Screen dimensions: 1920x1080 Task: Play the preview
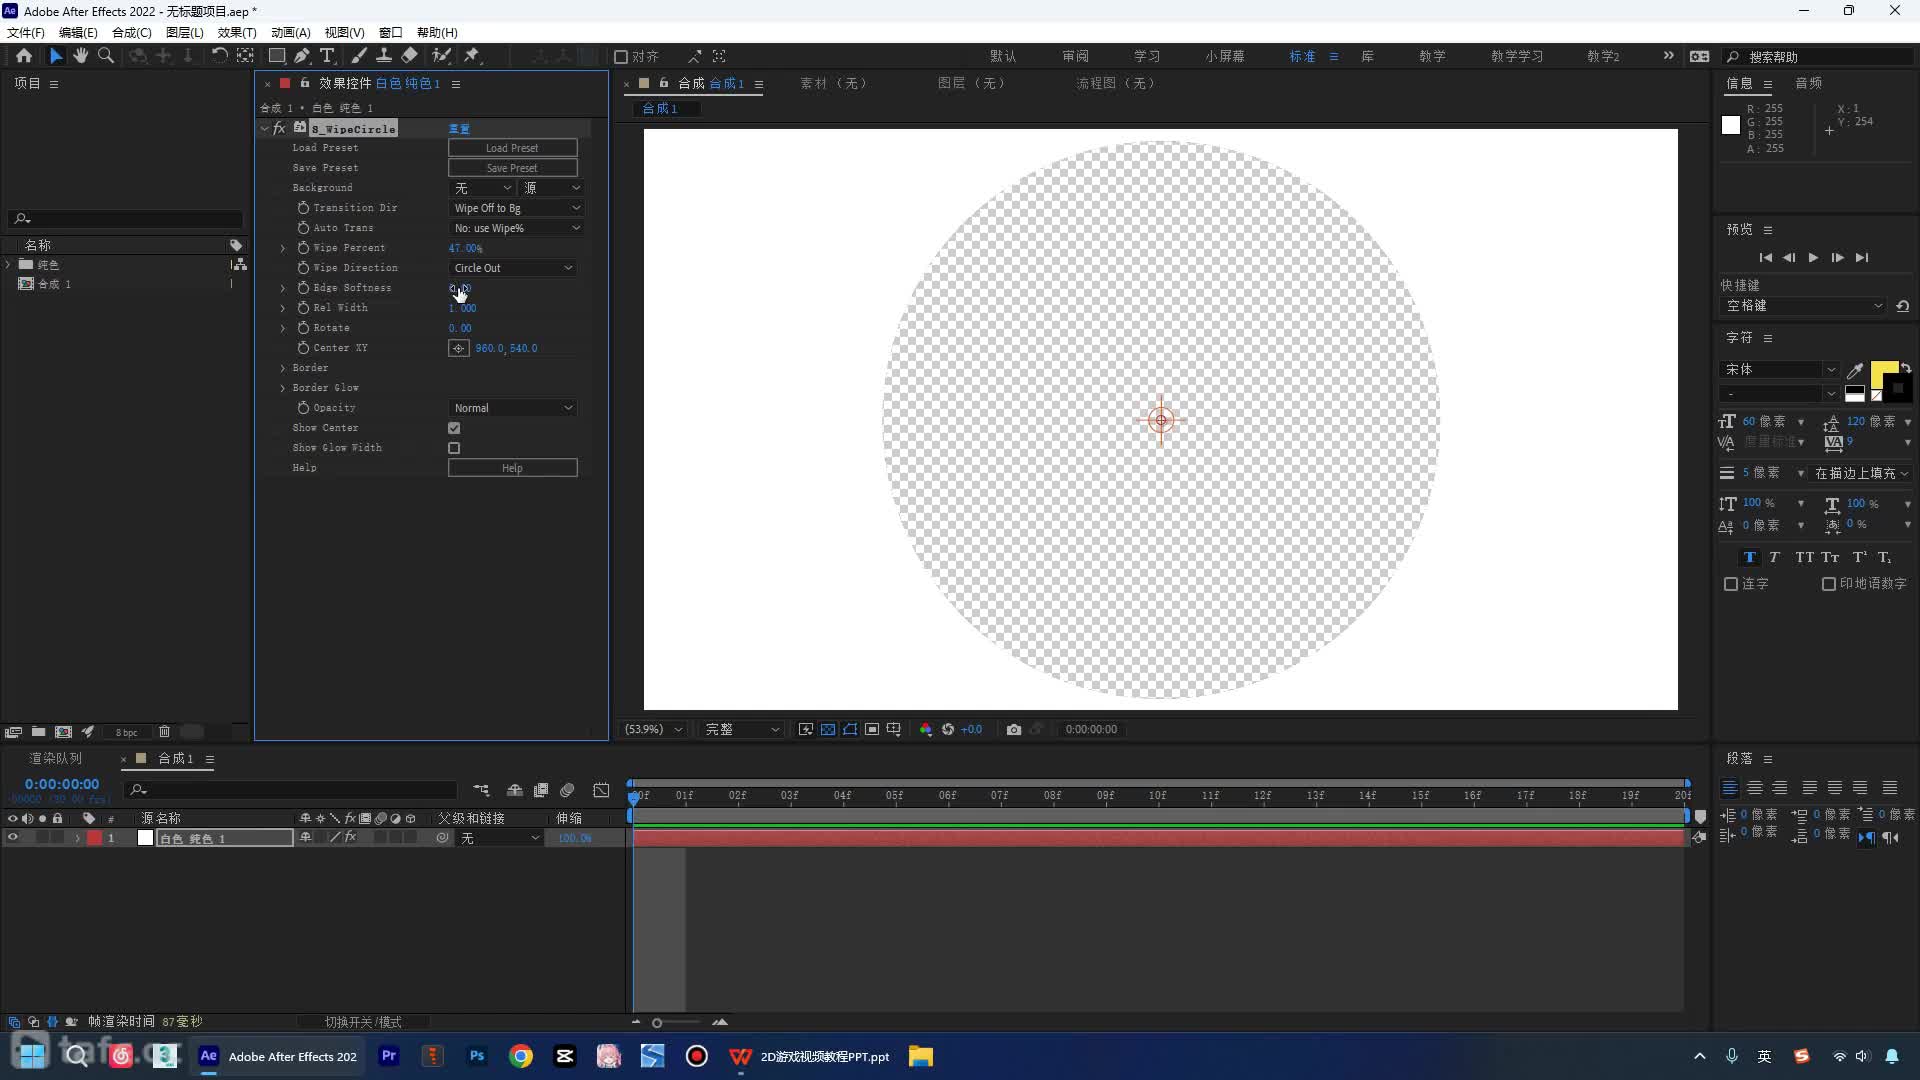coord(1813,258)
